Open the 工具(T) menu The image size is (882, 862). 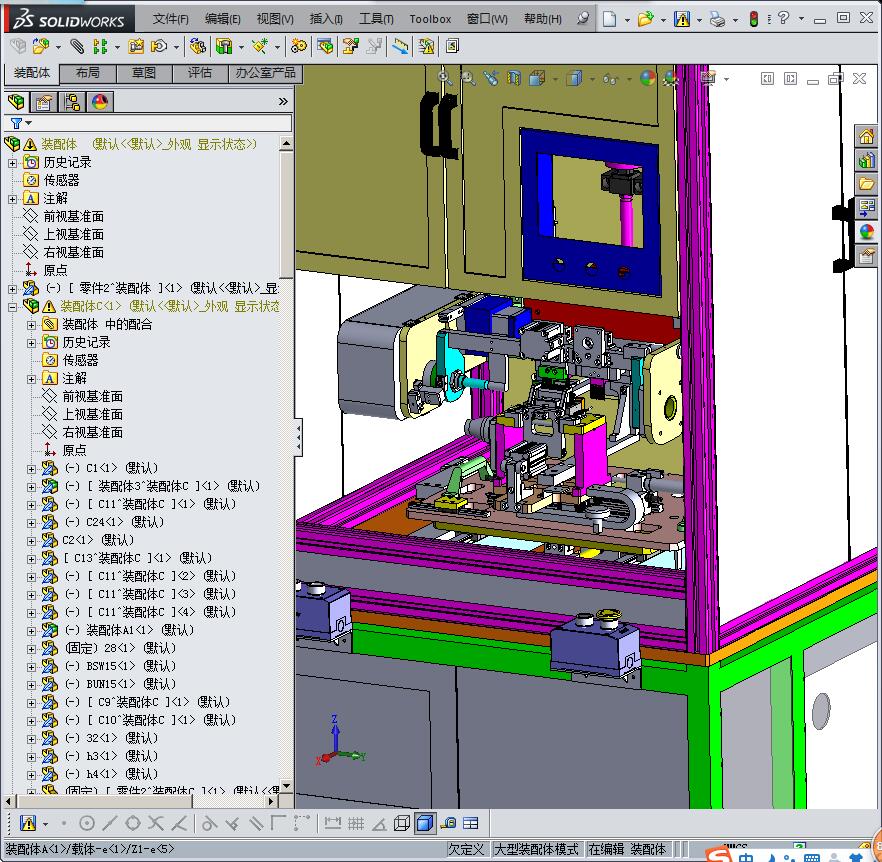pos(376,19)
